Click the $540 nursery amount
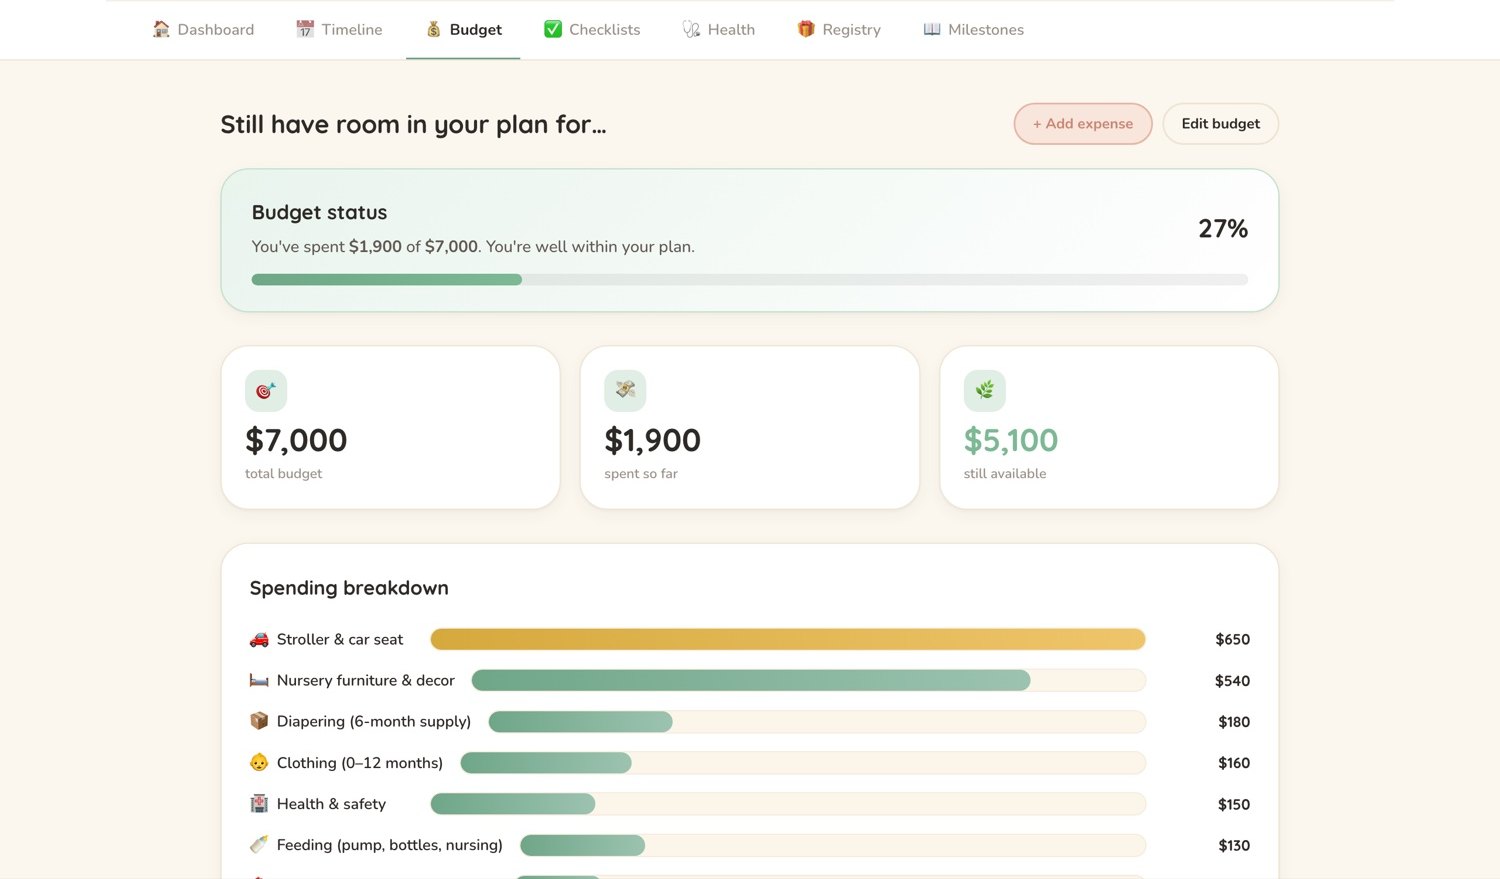Viewport: 1500px width, 879px height. tap(1233, 680)
